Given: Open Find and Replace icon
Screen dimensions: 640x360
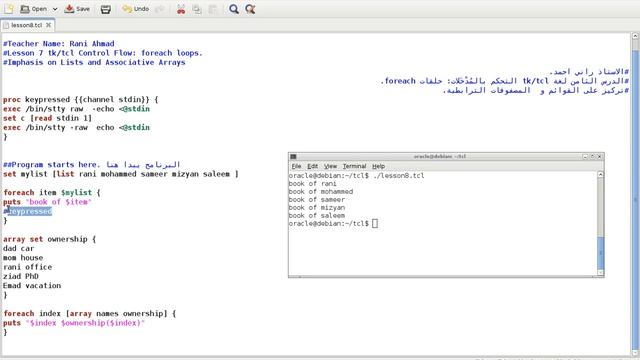Looking at the screenshot, I should (250, 9).
